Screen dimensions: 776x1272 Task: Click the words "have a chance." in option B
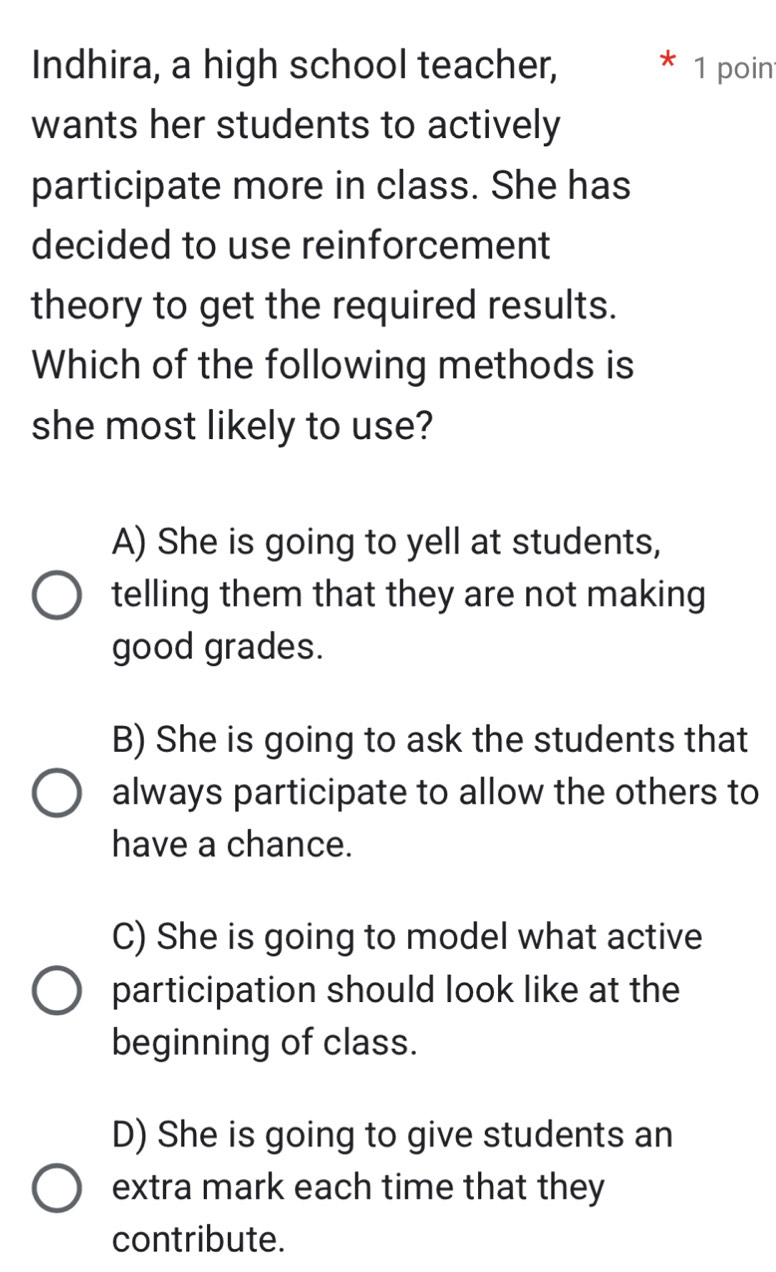tap(232, 846)
